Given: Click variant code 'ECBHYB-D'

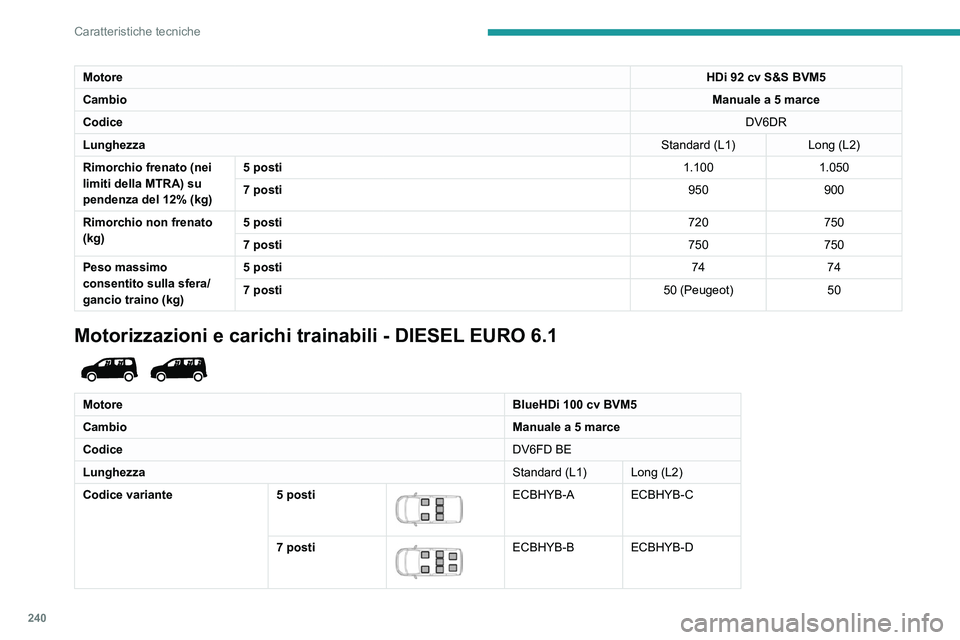Looking at the screenshot, I should 662,548.
